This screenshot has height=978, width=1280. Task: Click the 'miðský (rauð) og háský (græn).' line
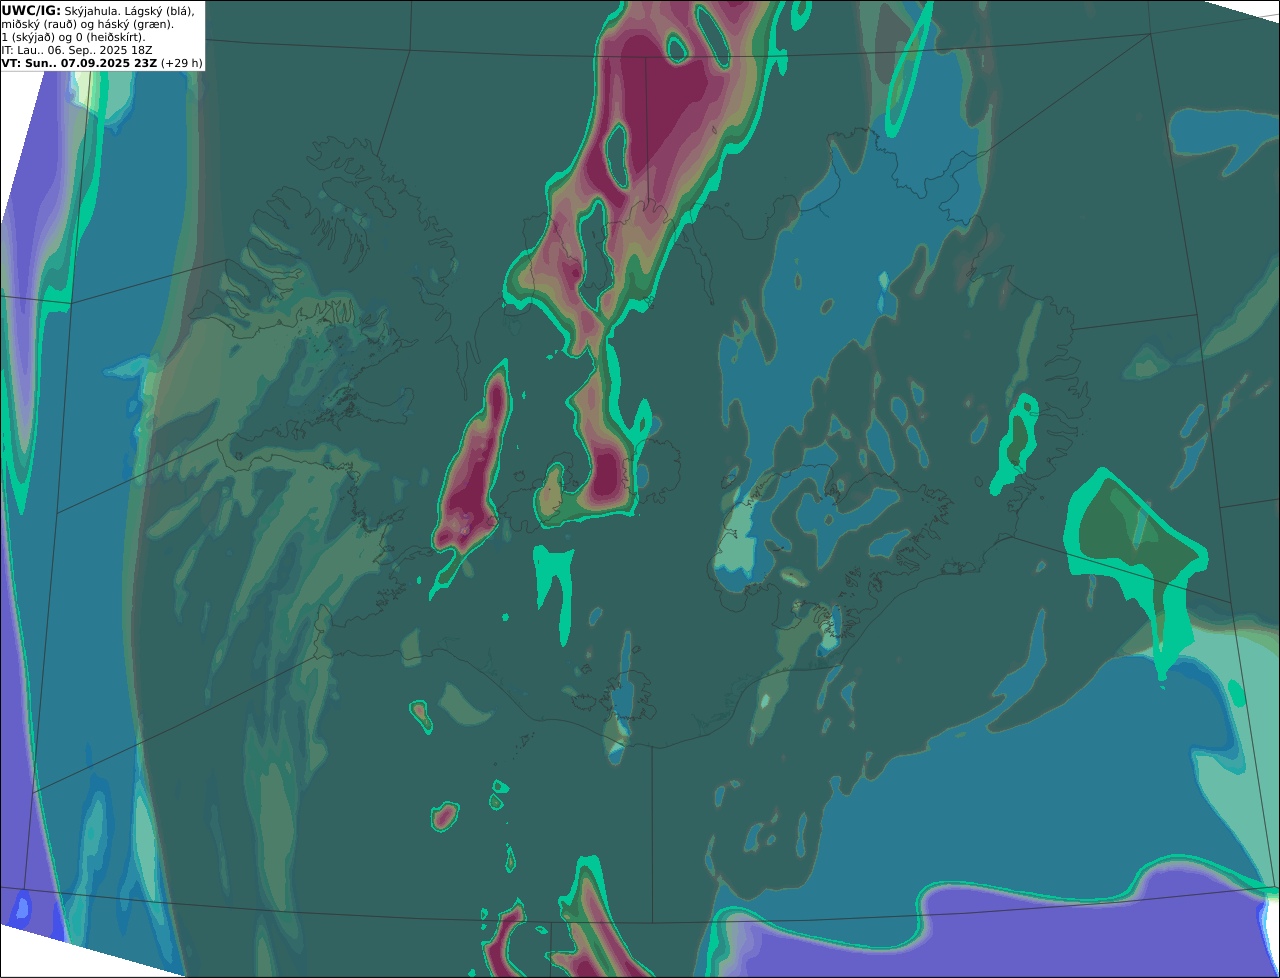pos(87,23)
